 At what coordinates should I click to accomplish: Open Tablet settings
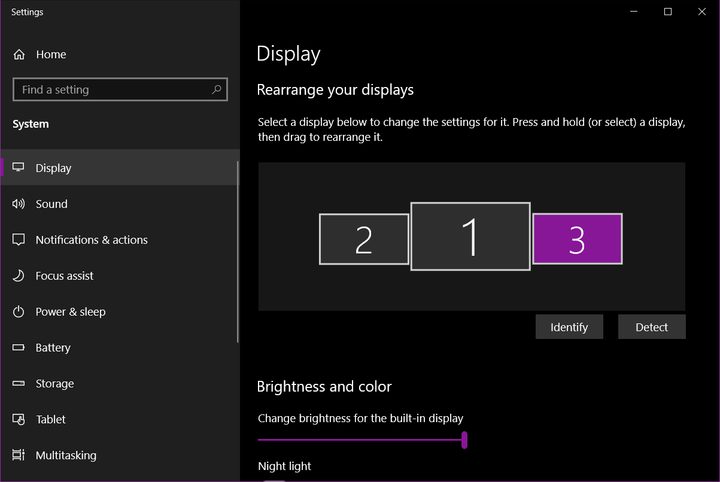pyautogui.click(x=119, y=419)
